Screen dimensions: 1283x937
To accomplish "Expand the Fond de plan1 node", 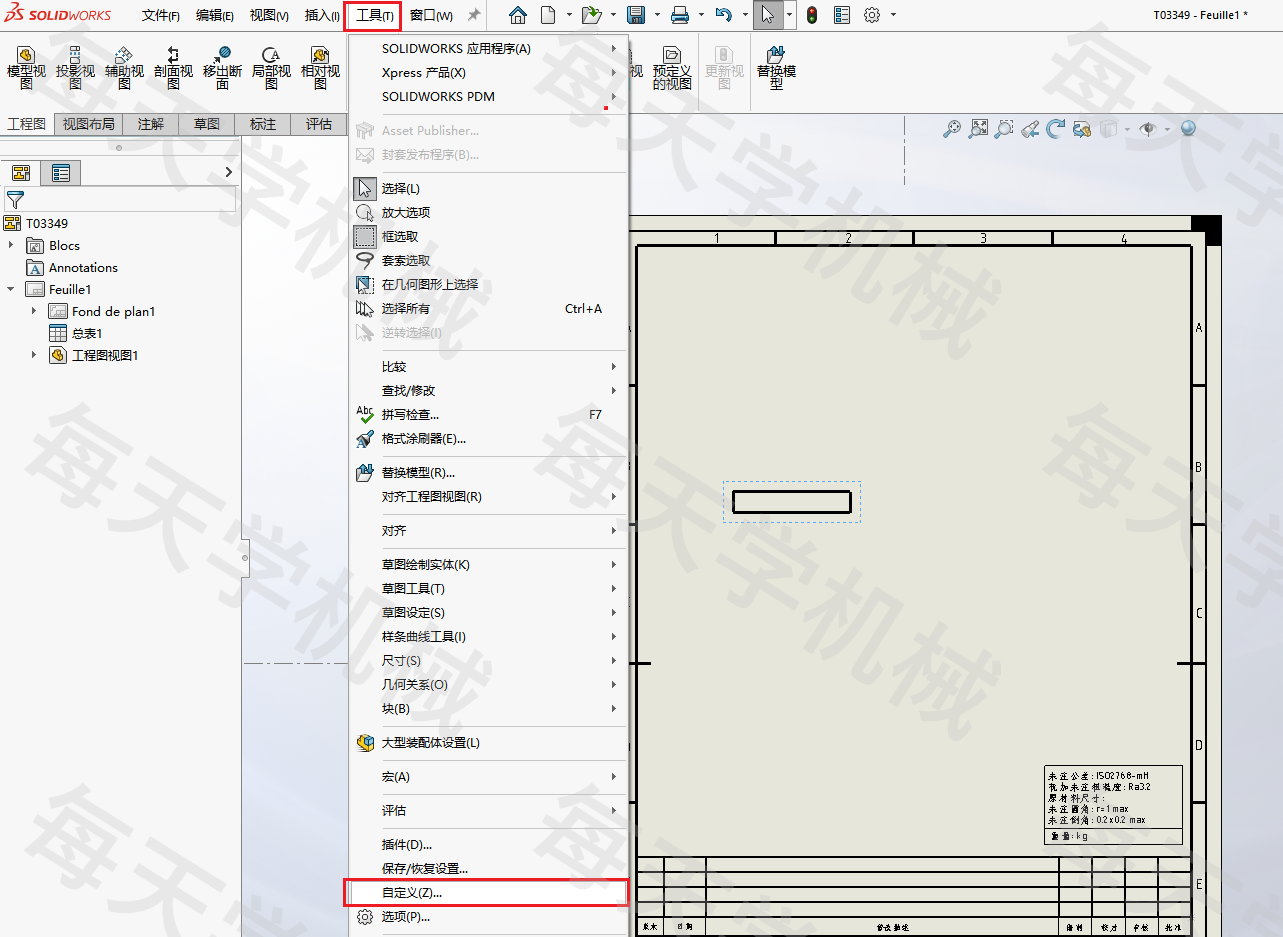I will click(x=34, y=311).
